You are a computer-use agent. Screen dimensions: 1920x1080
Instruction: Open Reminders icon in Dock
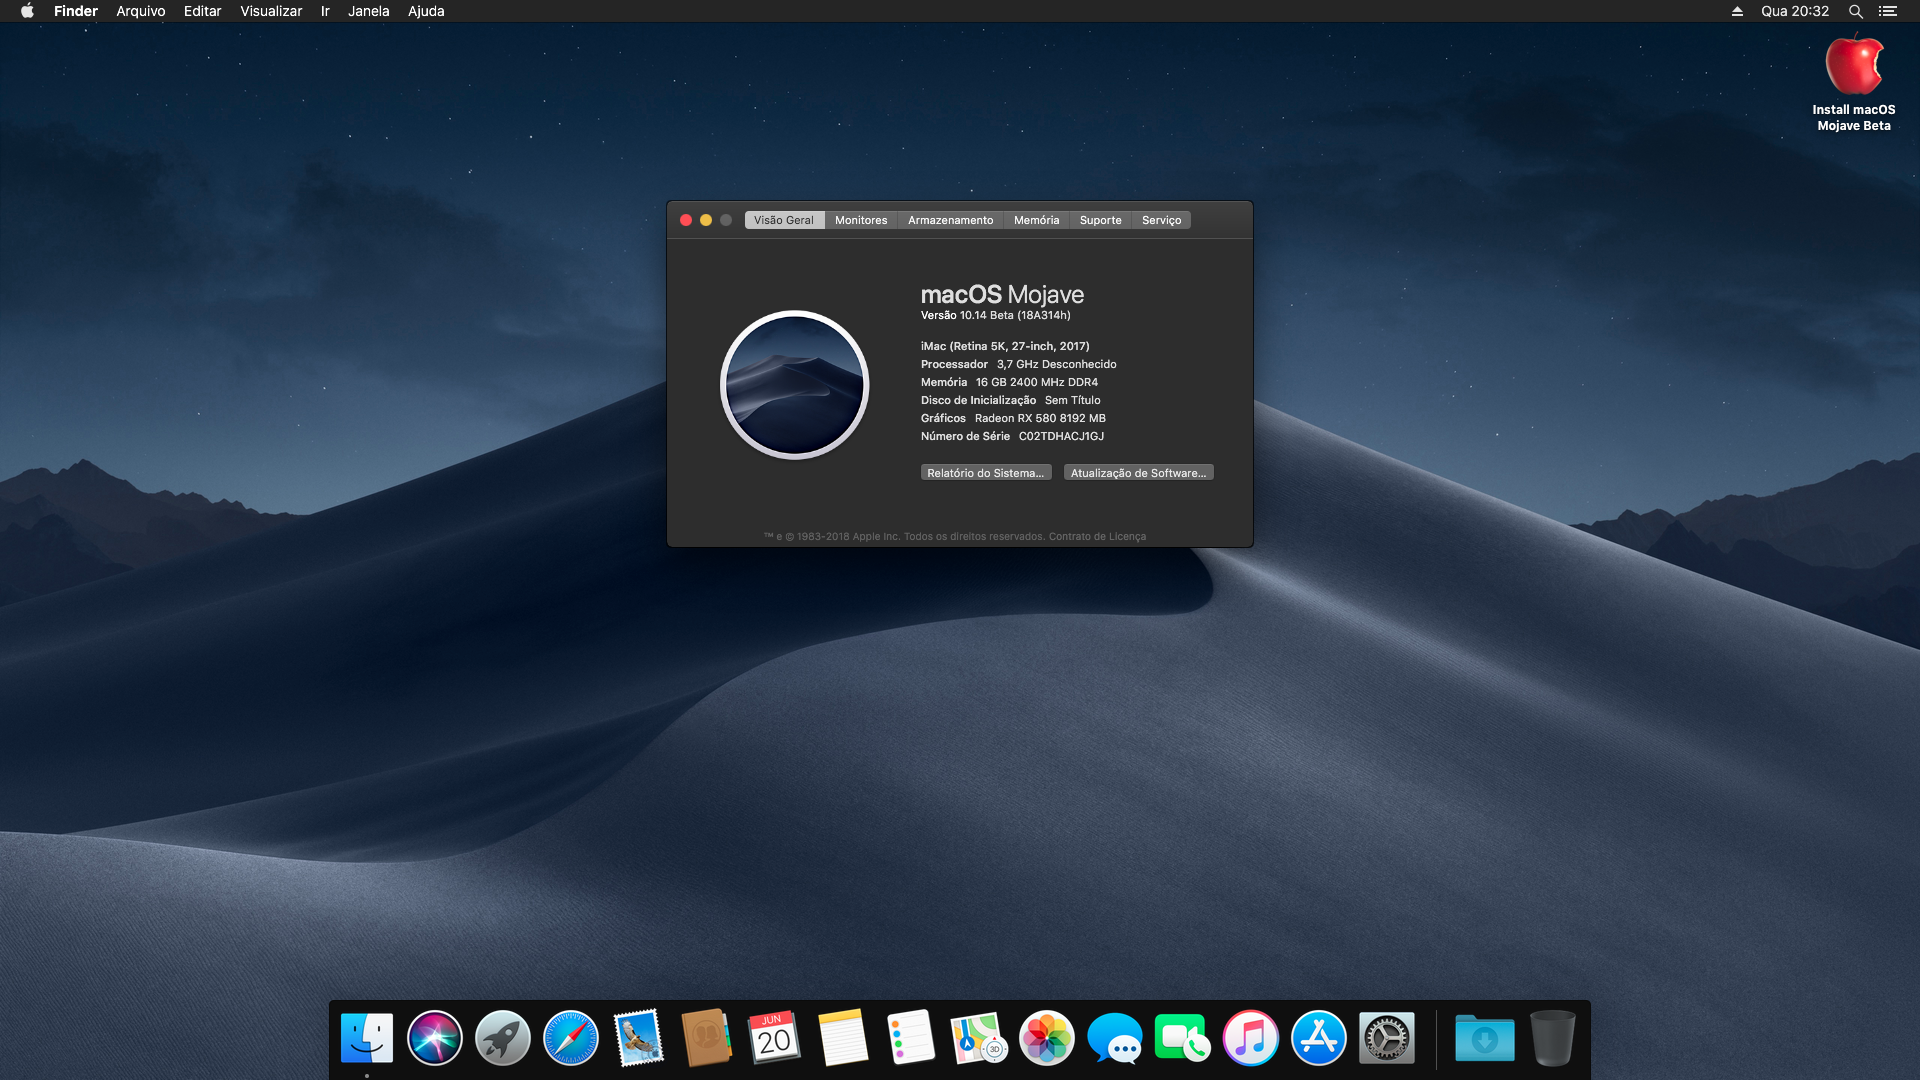(911, 1038)
